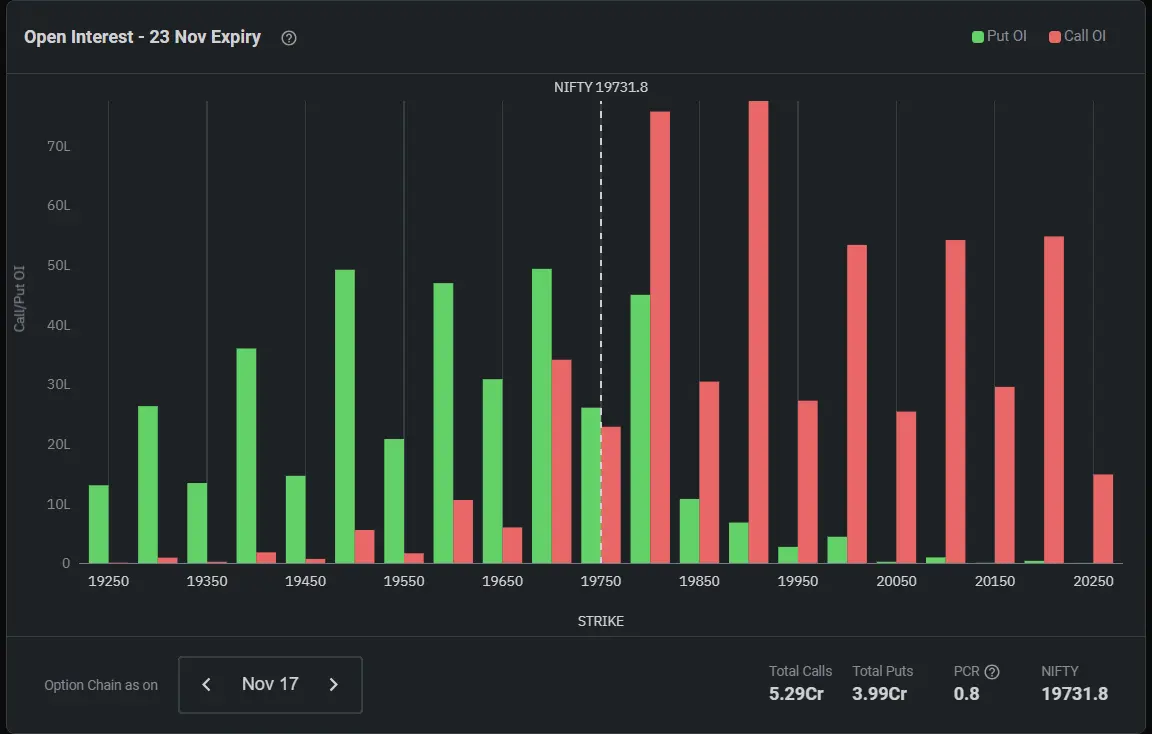Screen dimensions: 1152x734
Task: Select the Call OI bar at 20250
Action: (x=1103, y=519)
